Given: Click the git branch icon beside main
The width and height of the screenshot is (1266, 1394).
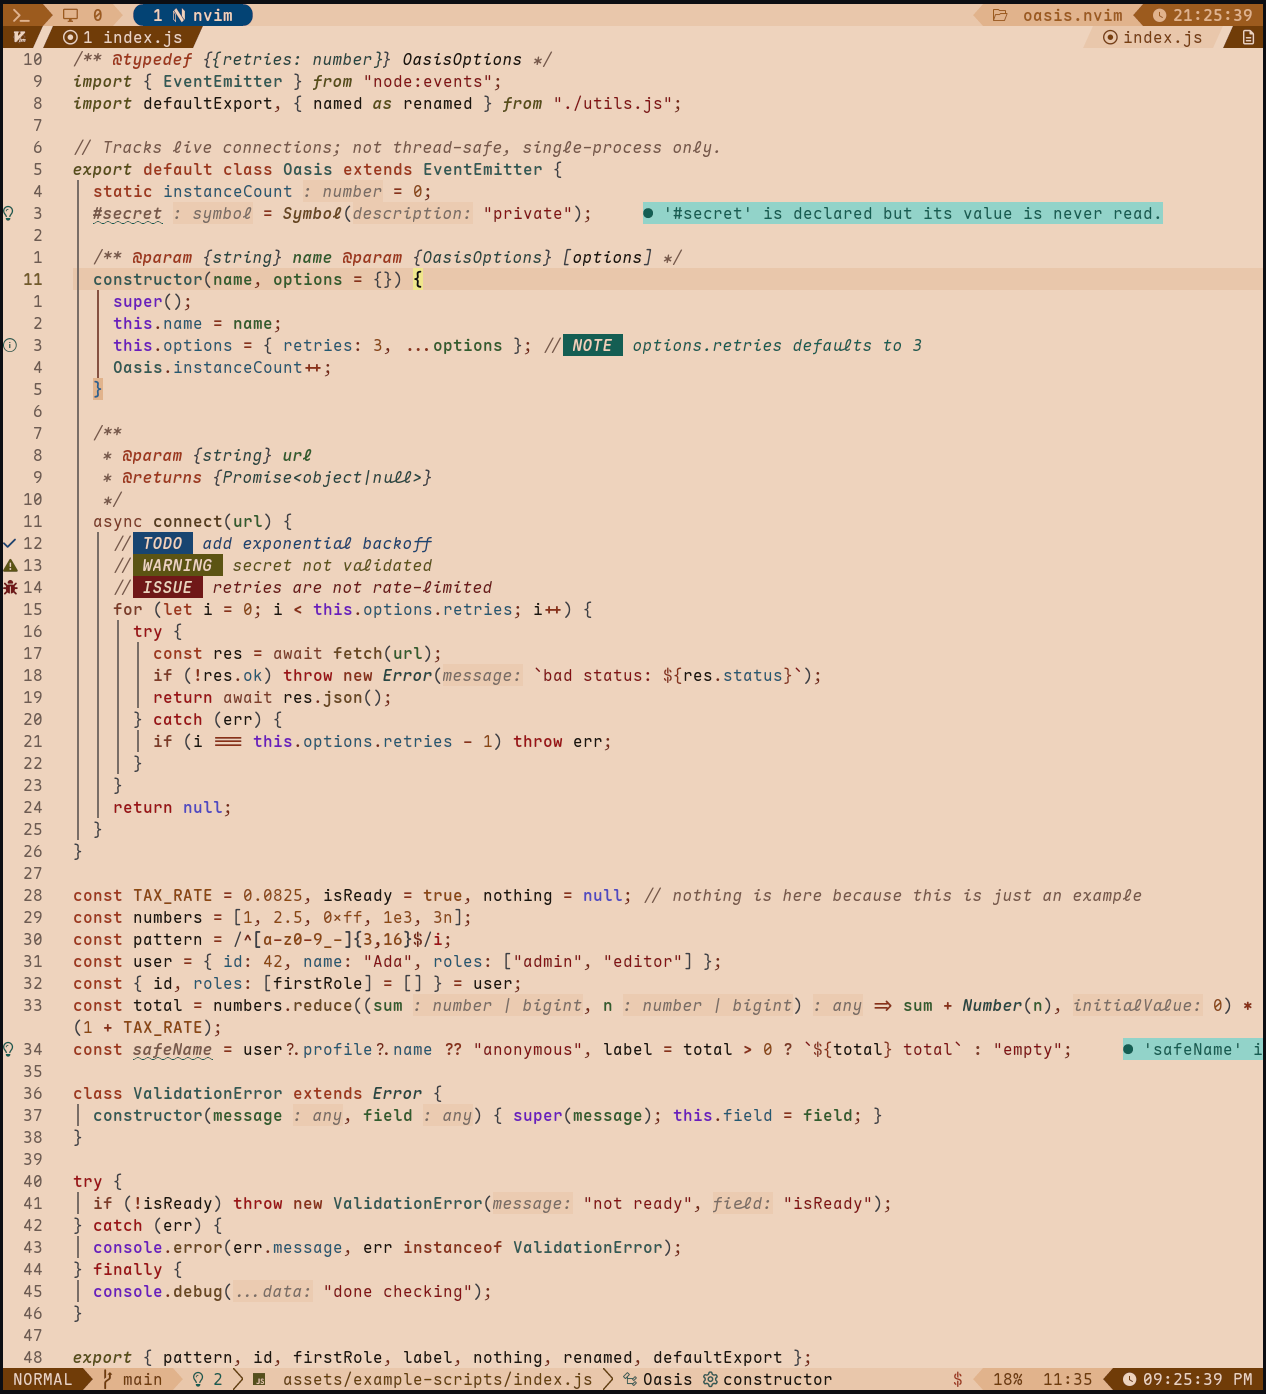Looking at the screenshot, I should [x=108, y=1379].
